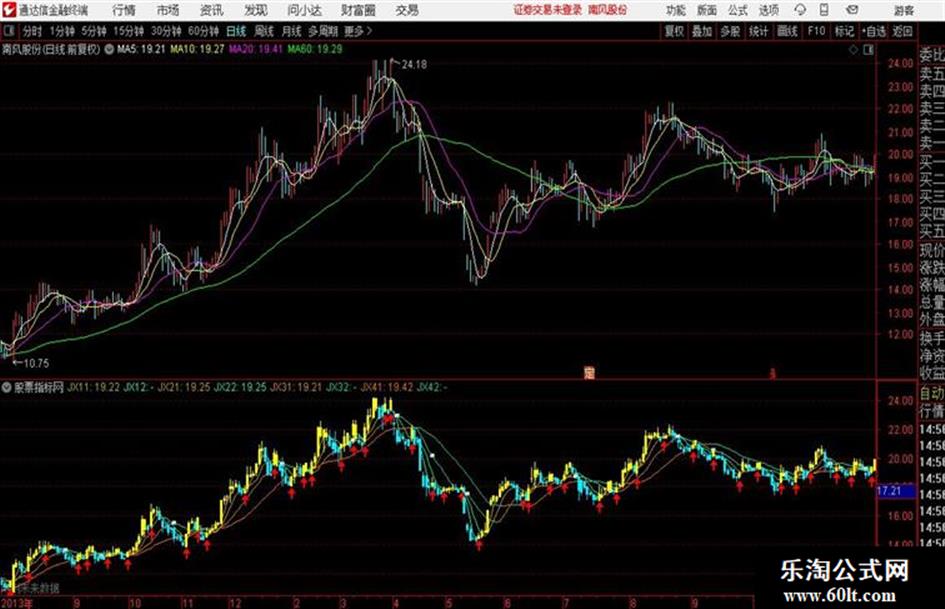Click the MA20: 19.41 indicator value
The height and width of the screenshot is (609, 945).
click(x=256, y=49)
